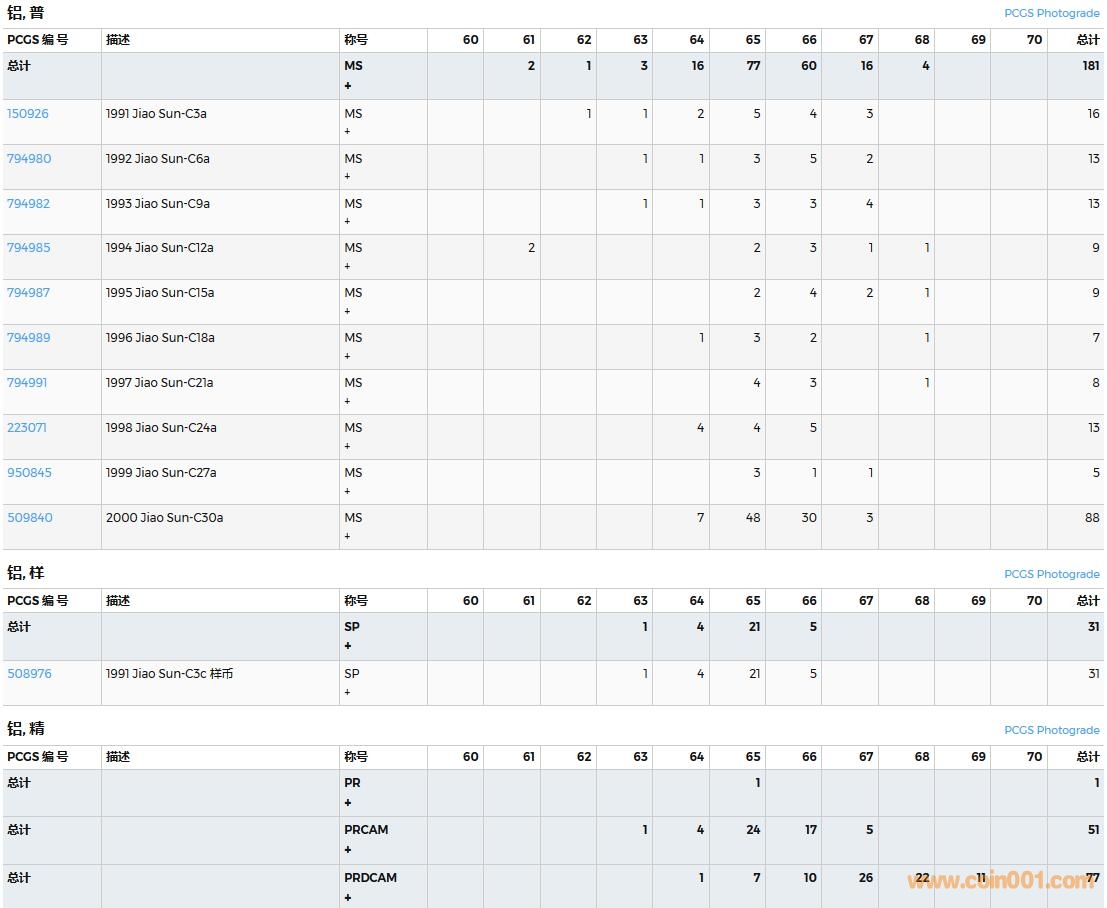The image size is (1107, 908).
Task: Click PCGS number 794985 for 1994 Jiao
Action: (29, 248)
